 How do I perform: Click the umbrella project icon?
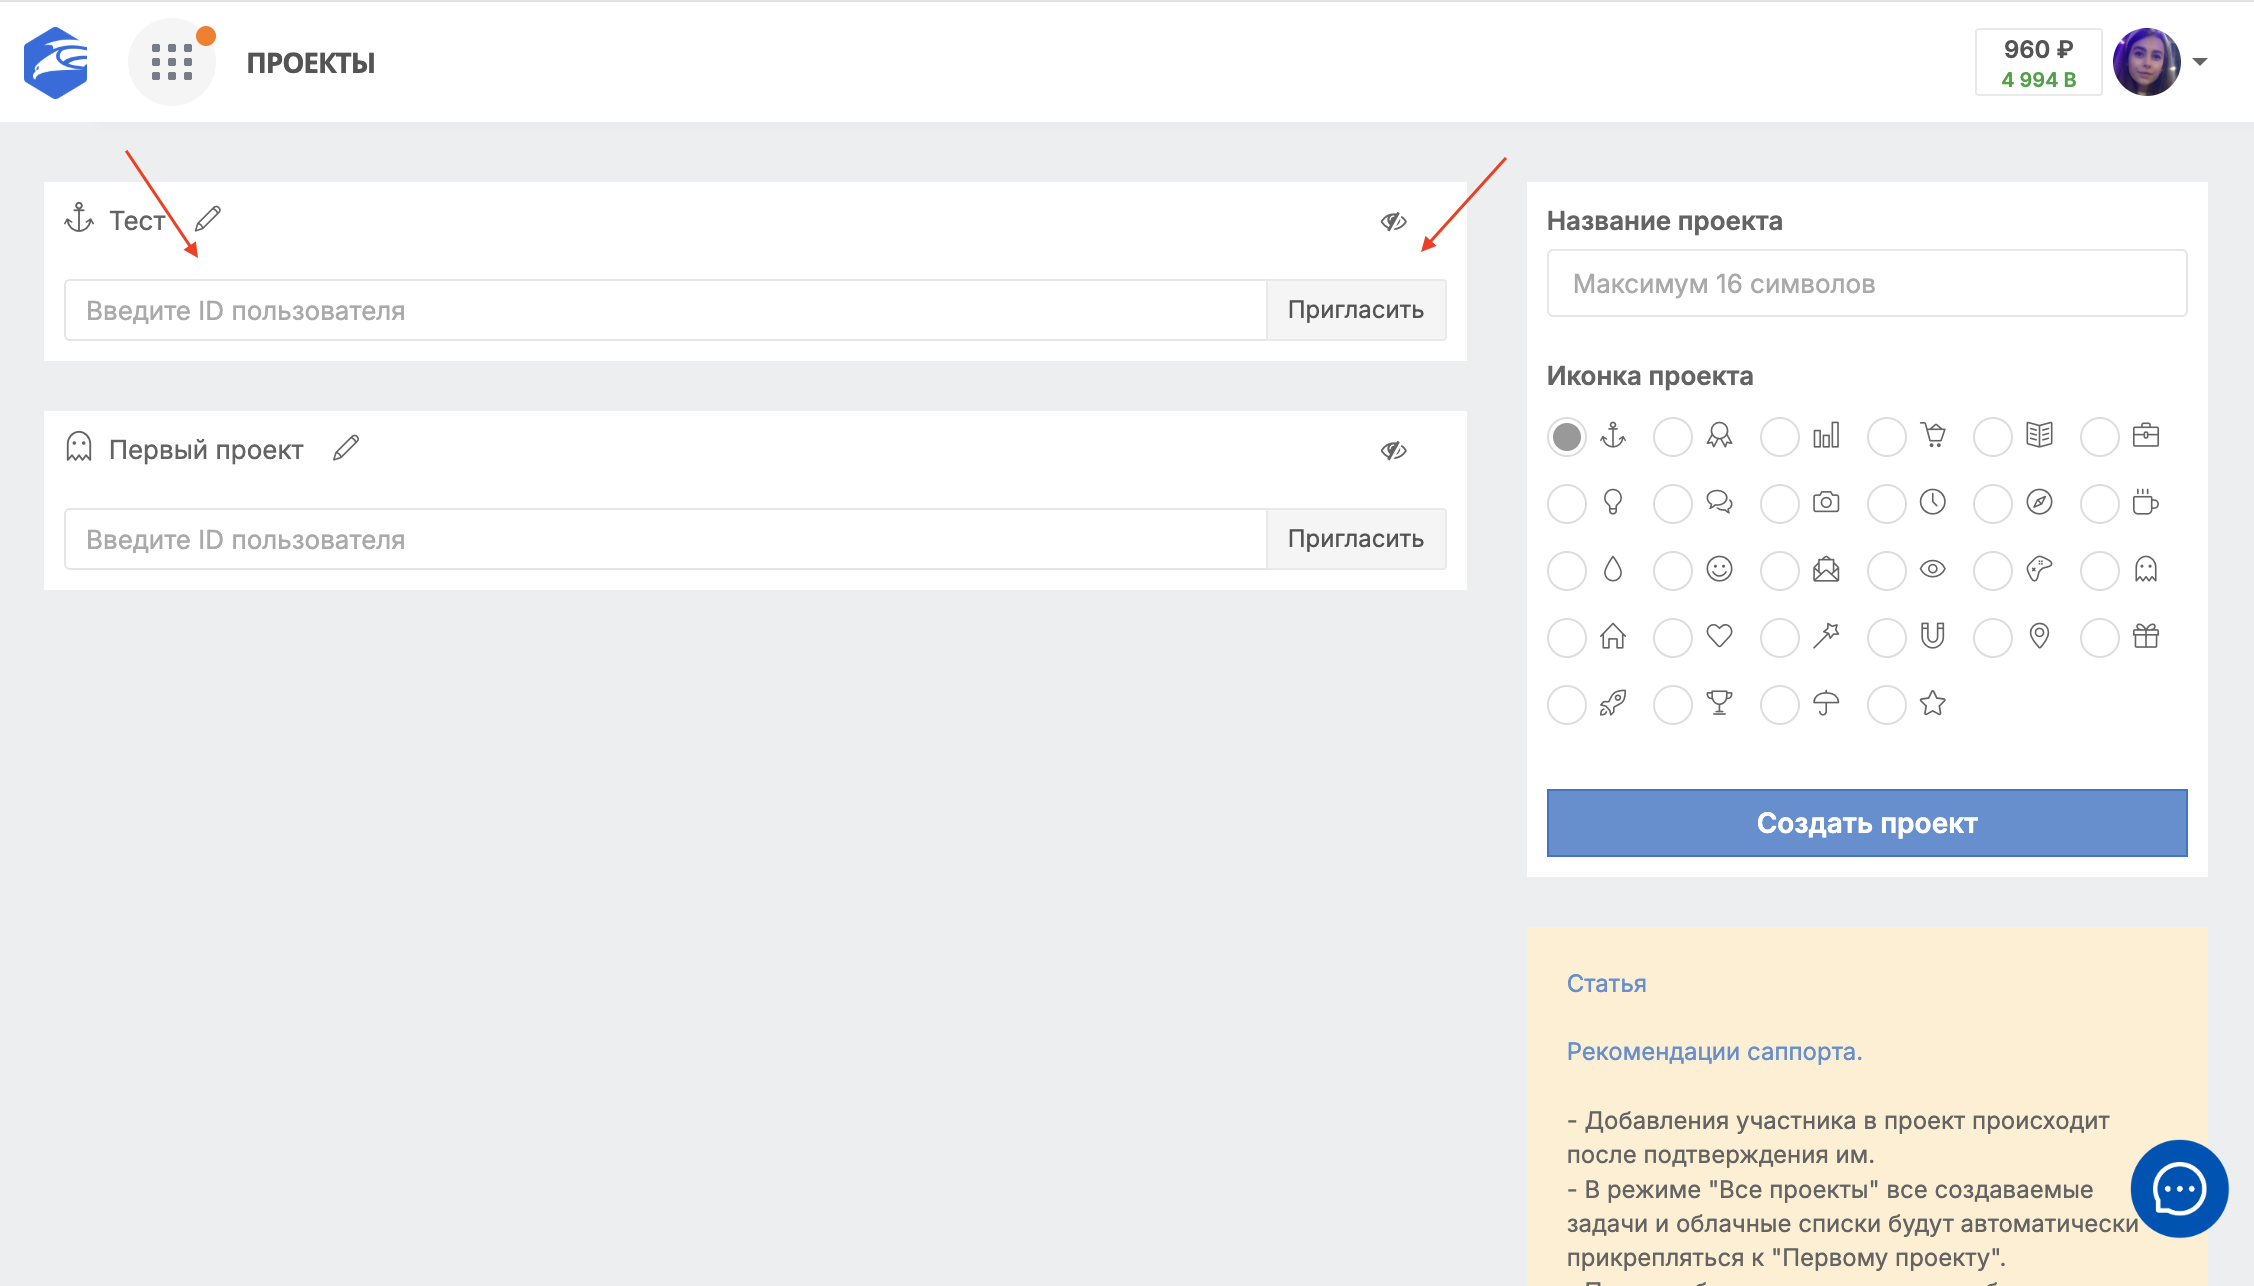pos(1826,703)
